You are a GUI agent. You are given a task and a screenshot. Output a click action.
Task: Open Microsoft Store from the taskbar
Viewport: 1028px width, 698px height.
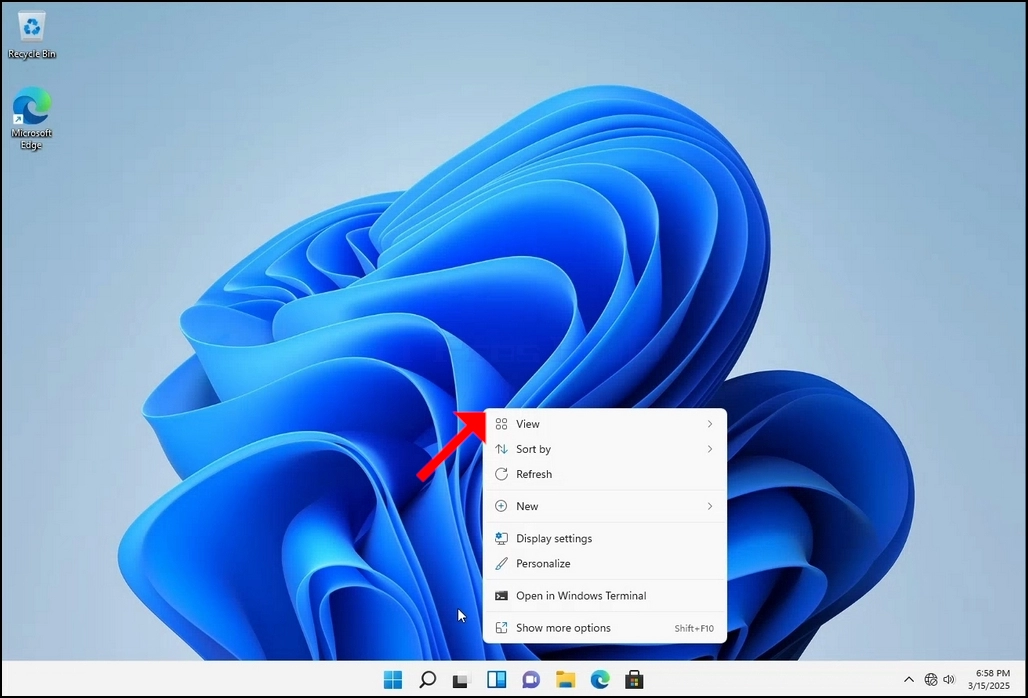[634, 680]
